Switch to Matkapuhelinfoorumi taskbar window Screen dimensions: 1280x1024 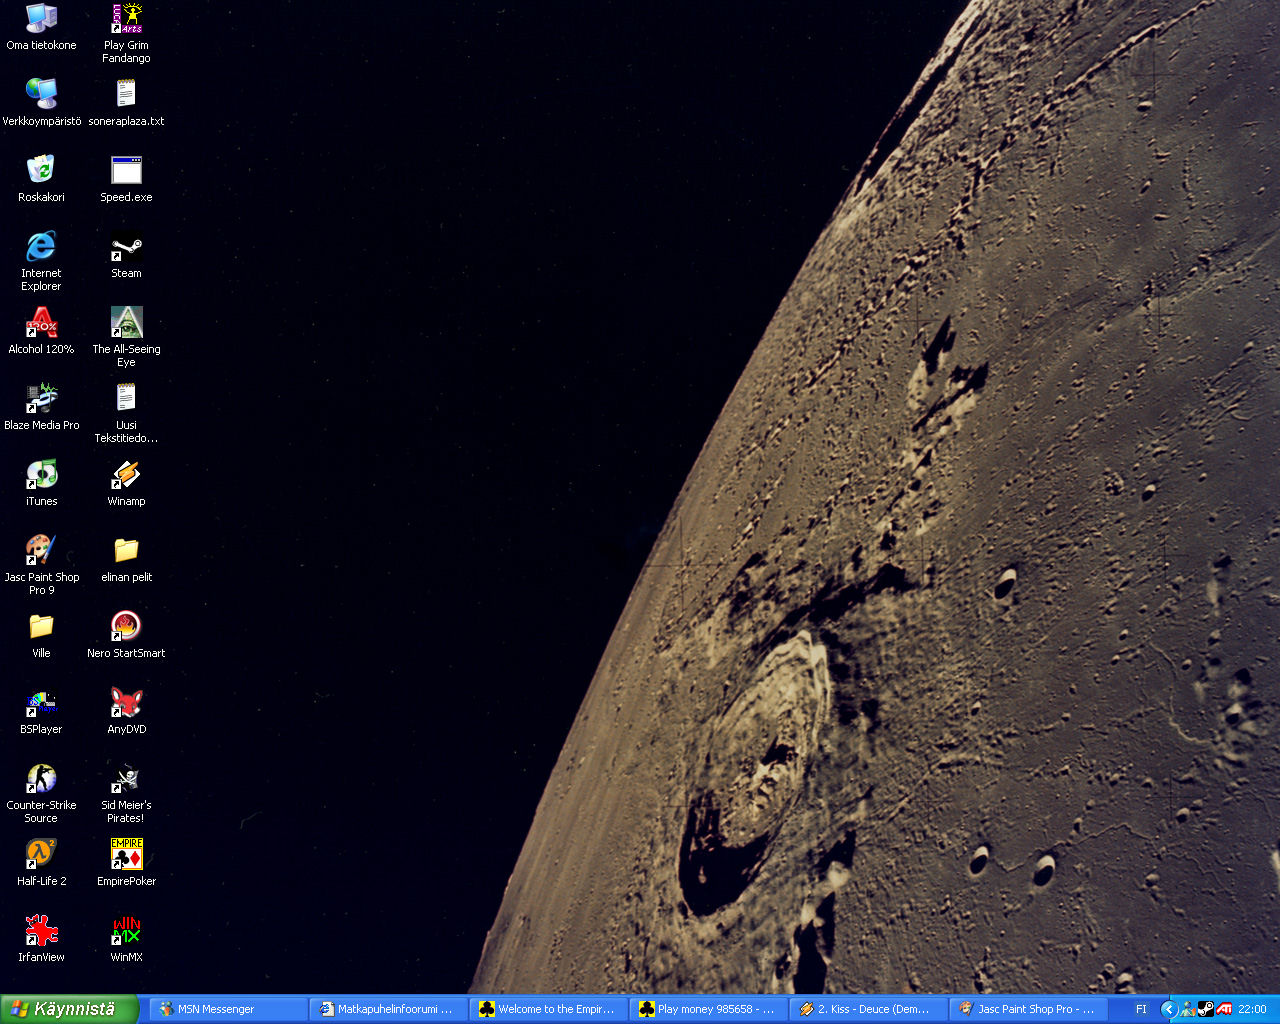point(388,1009)
